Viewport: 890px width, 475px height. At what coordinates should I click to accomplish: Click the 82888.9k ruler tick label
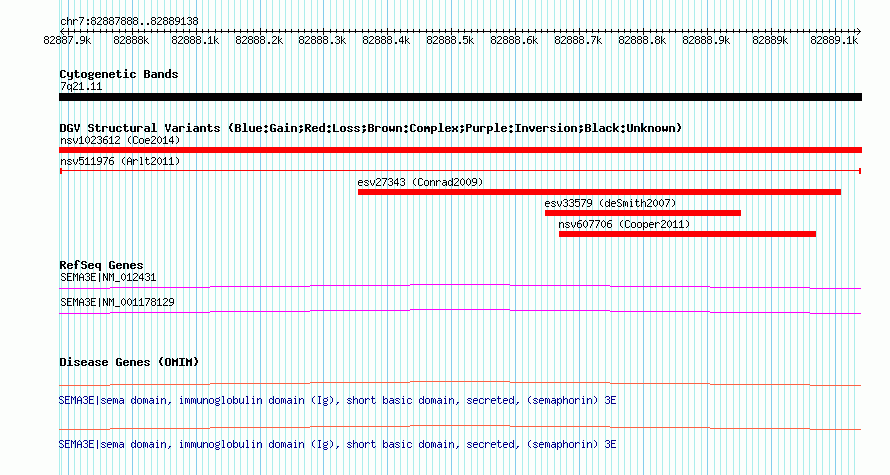pos(706,40)
